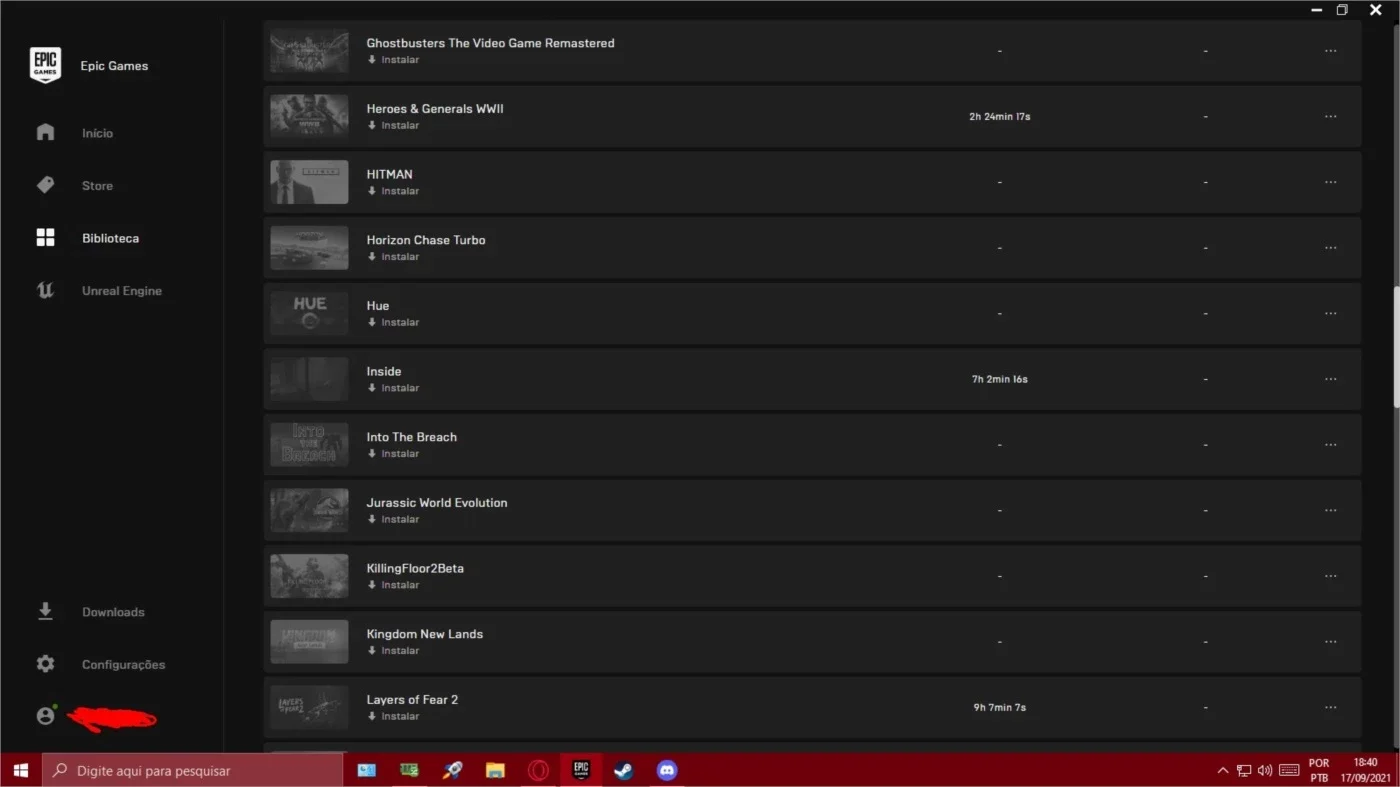1400x787 pixels.
Task: Open options menu for KillingFloor2Beta
Action: coord(1330,576)
